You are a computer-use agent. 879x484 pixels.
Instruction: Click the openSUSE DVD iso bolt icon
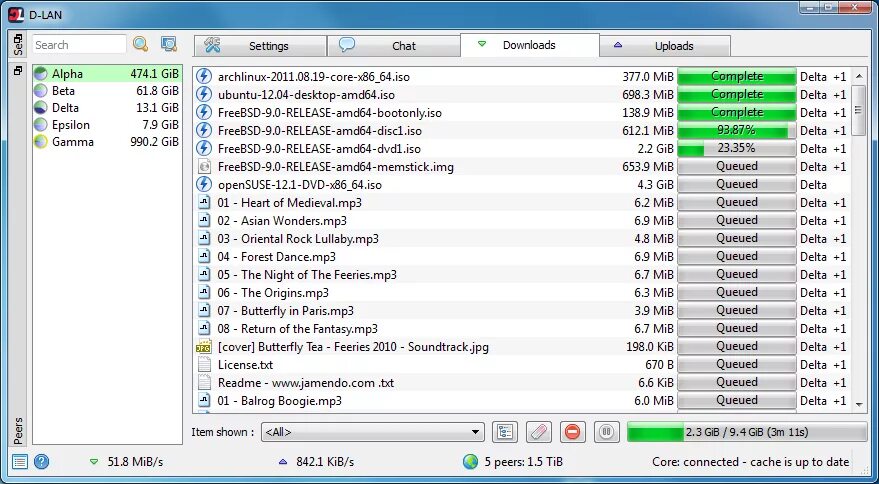204,184
